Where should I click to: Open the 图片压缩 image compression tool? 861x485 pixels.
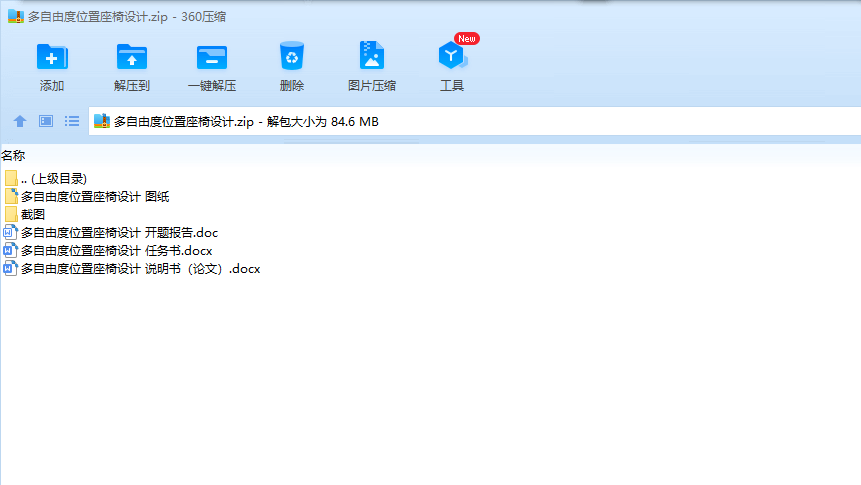(x=372, y=55)
